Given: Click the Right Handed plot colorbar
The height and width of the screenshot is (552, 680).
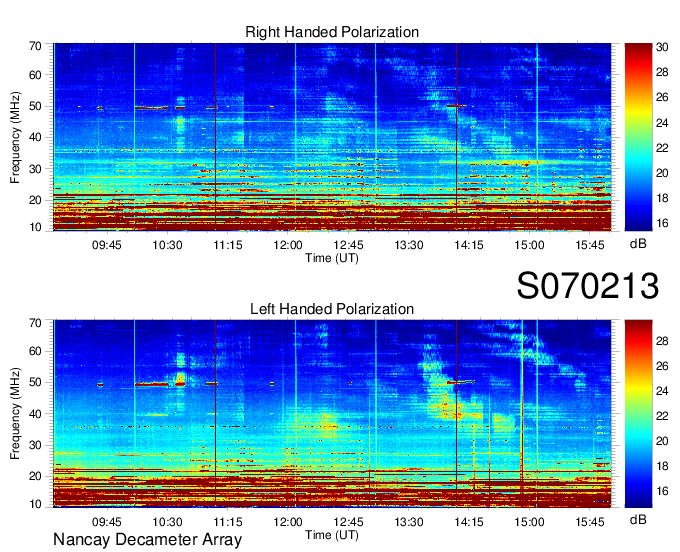Looking at the screenshot, I should click(638, 137).
